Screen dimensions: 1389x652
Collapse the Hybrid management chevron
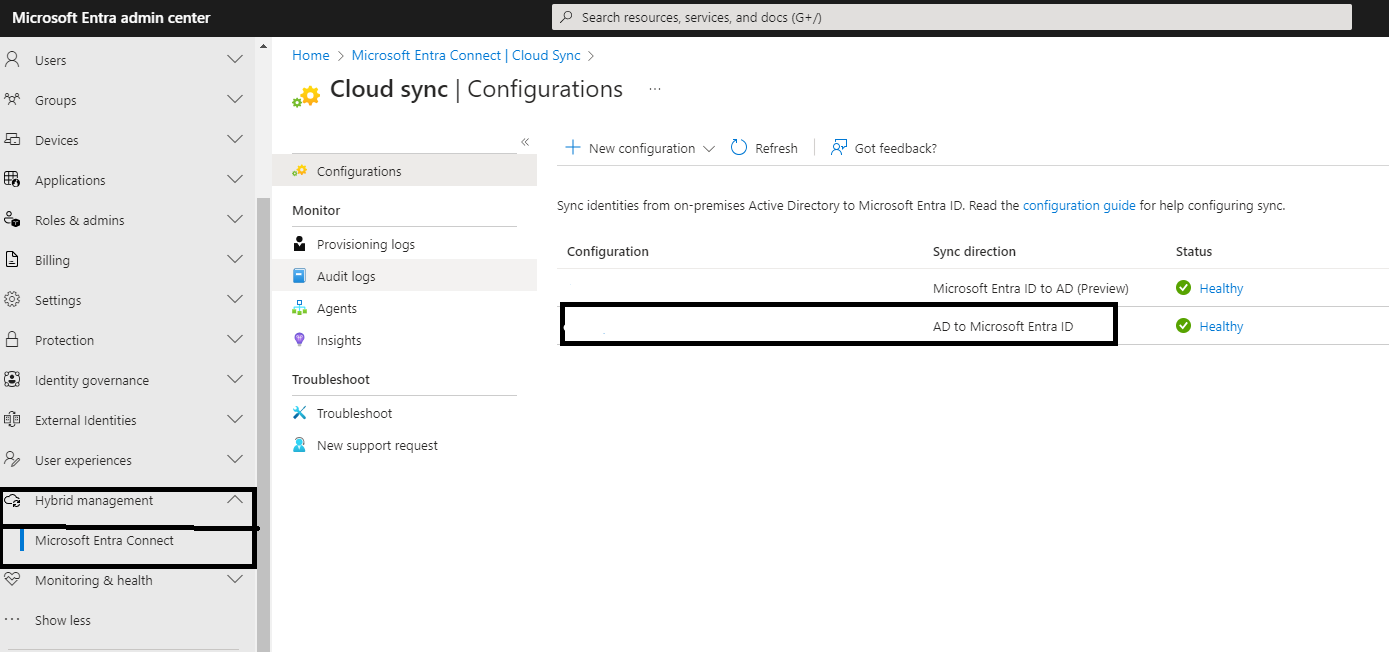(235, 500)
